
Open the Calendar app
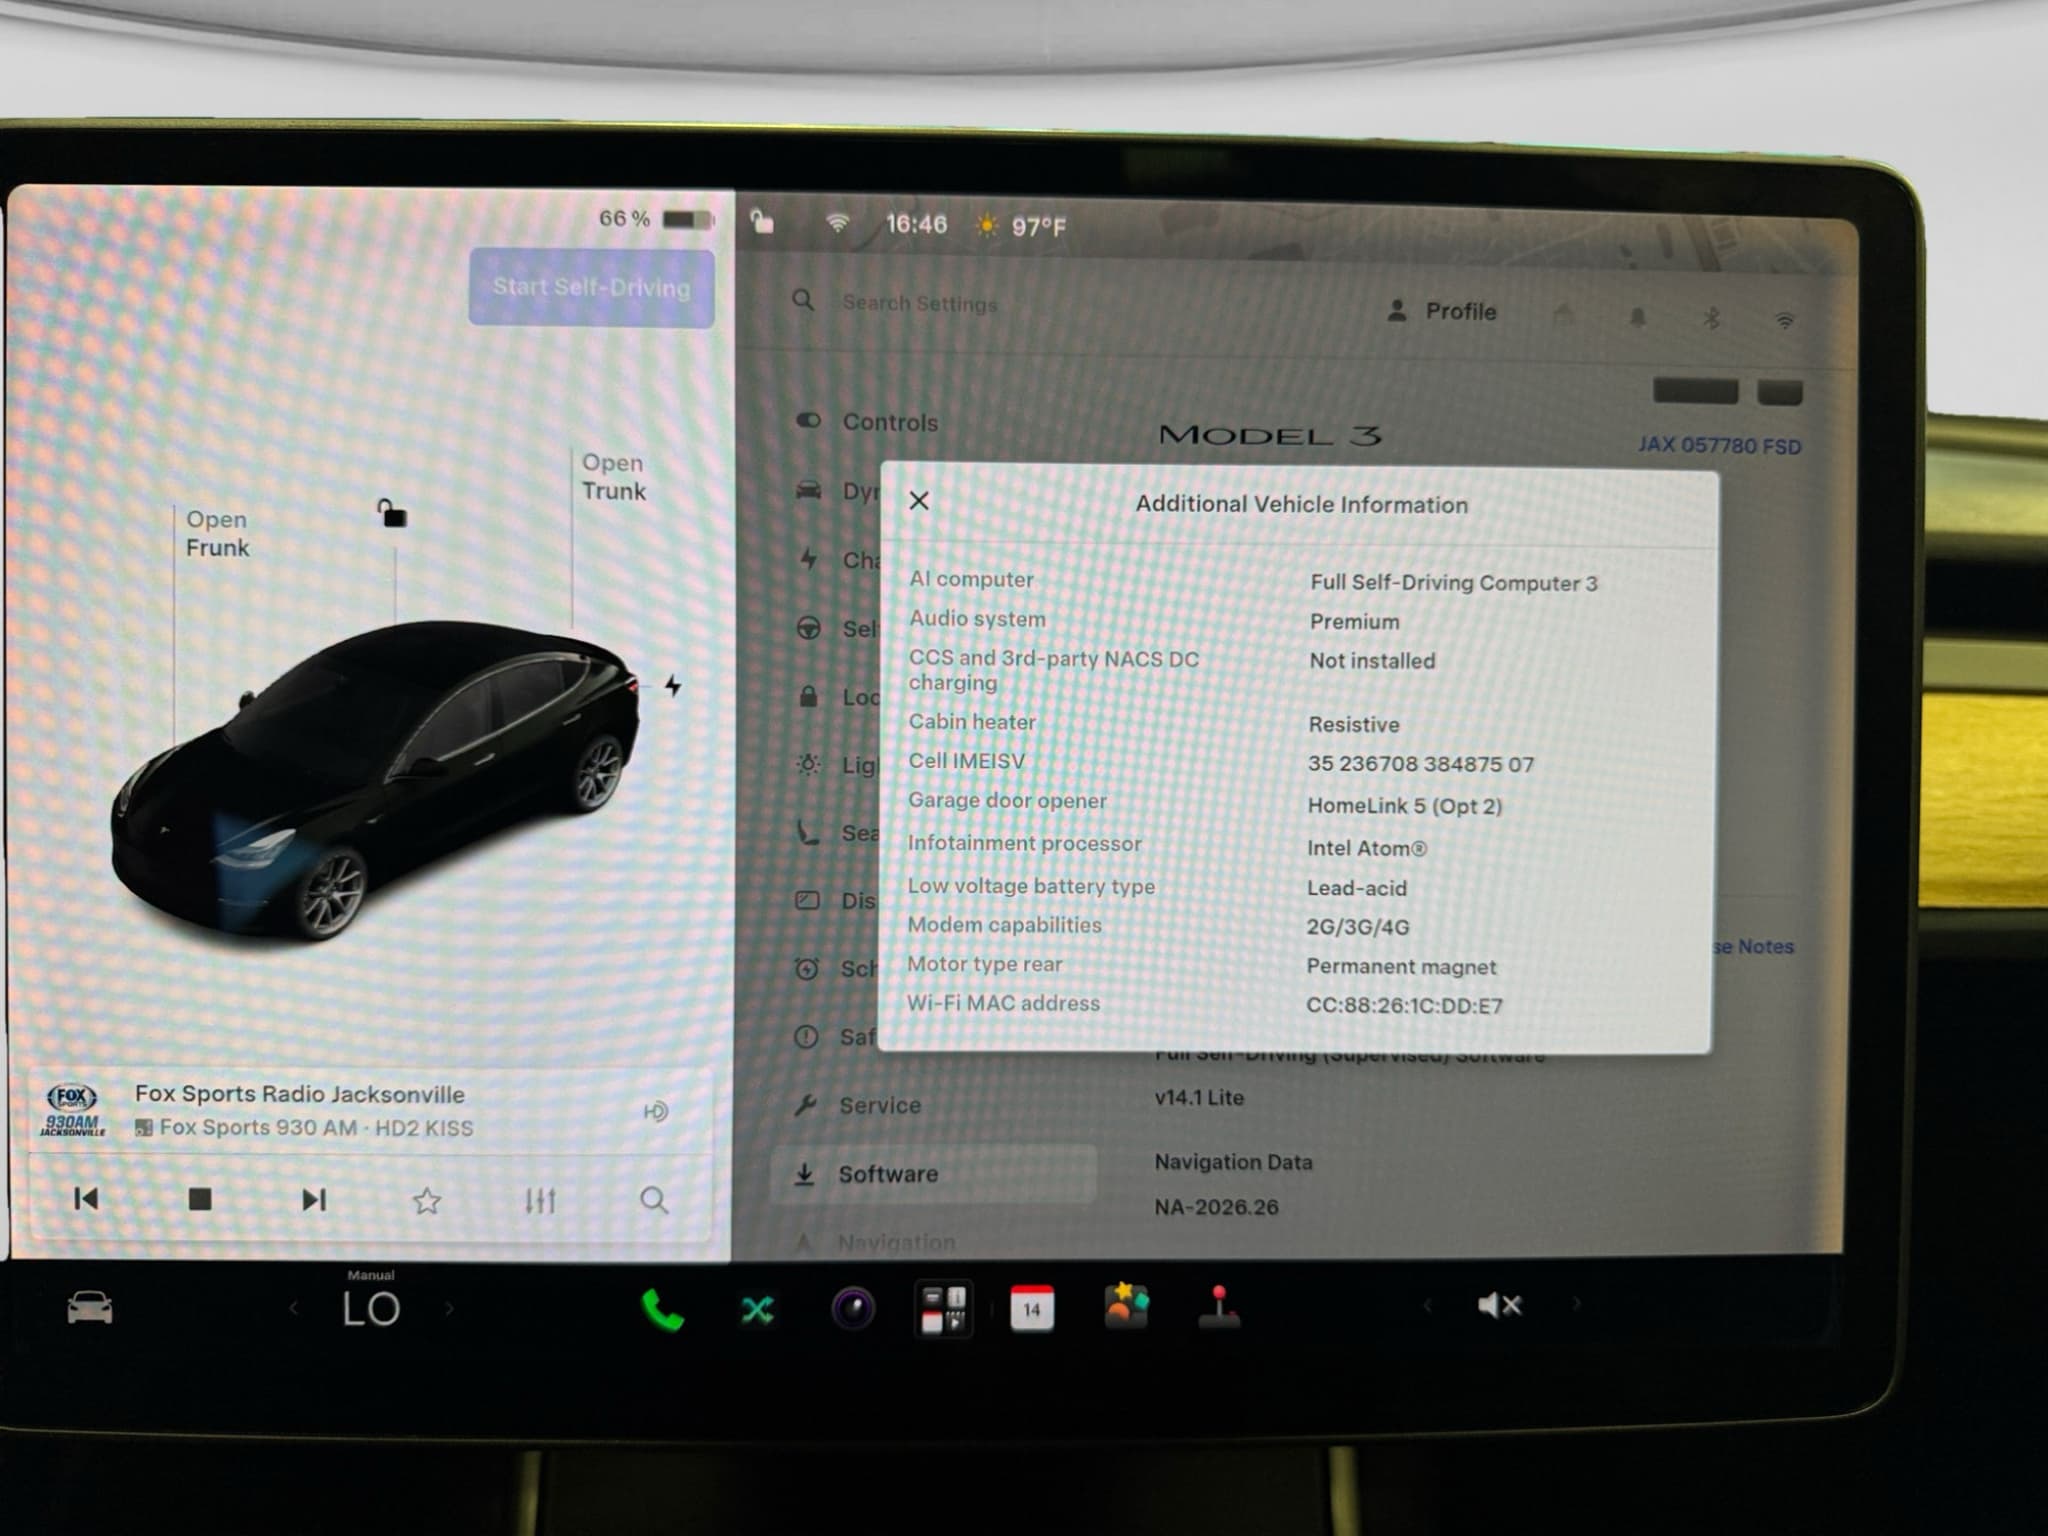[x=1032, y=1308]
